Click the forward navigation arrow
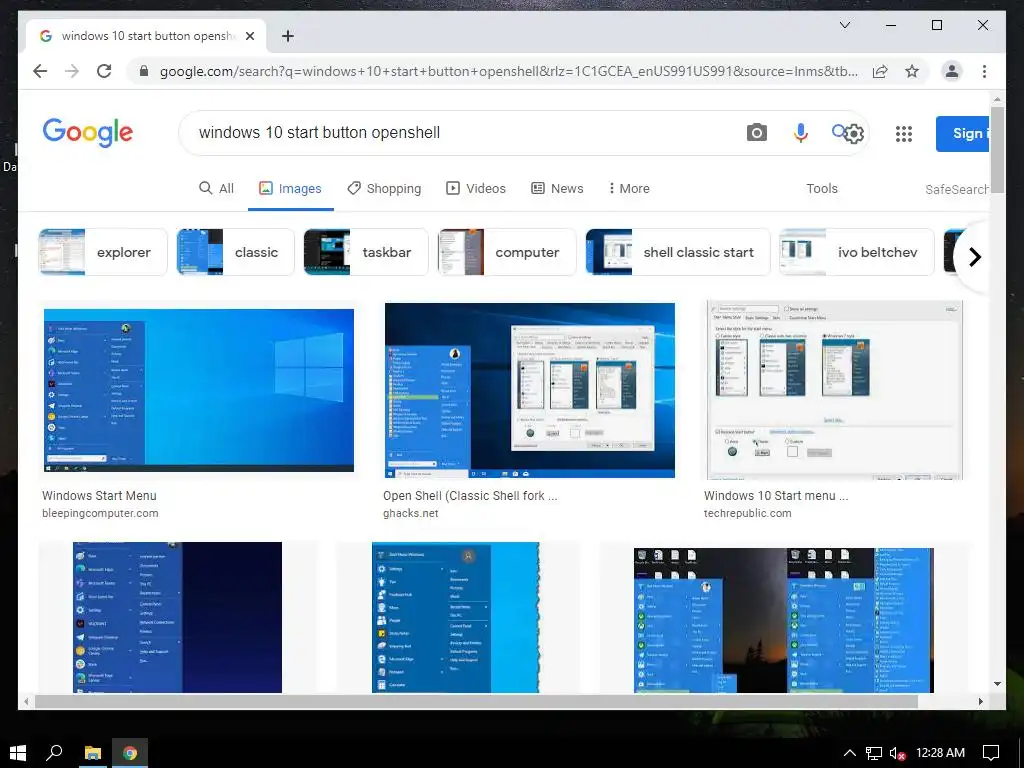The width and height of the screenshot is (1024, 768). (x=72, y=71)
